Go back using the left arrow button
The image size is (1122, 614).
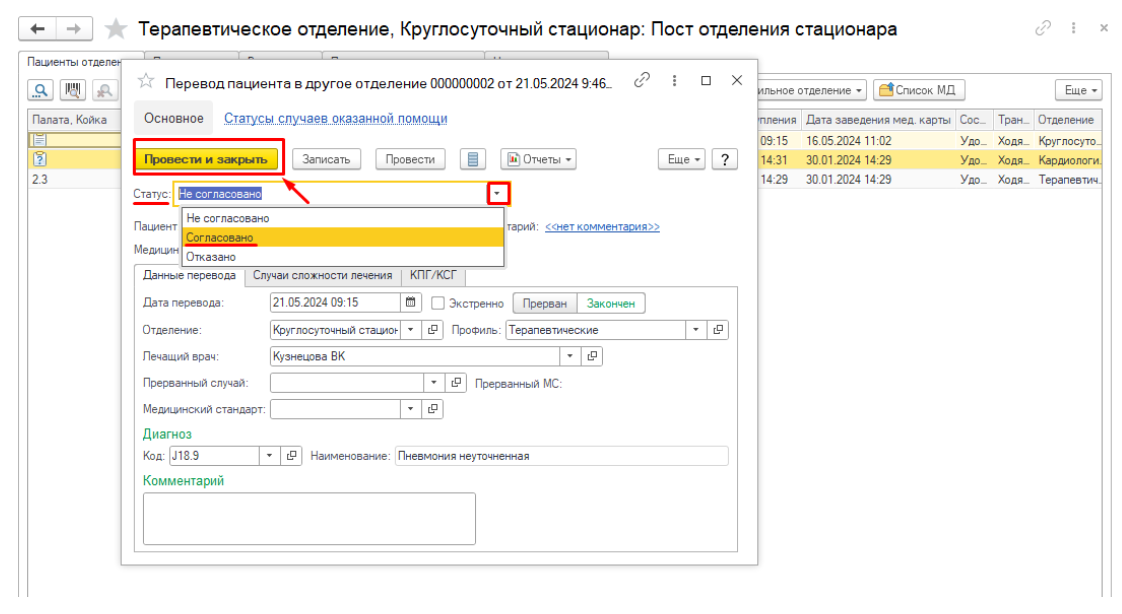tap(37, 29)
